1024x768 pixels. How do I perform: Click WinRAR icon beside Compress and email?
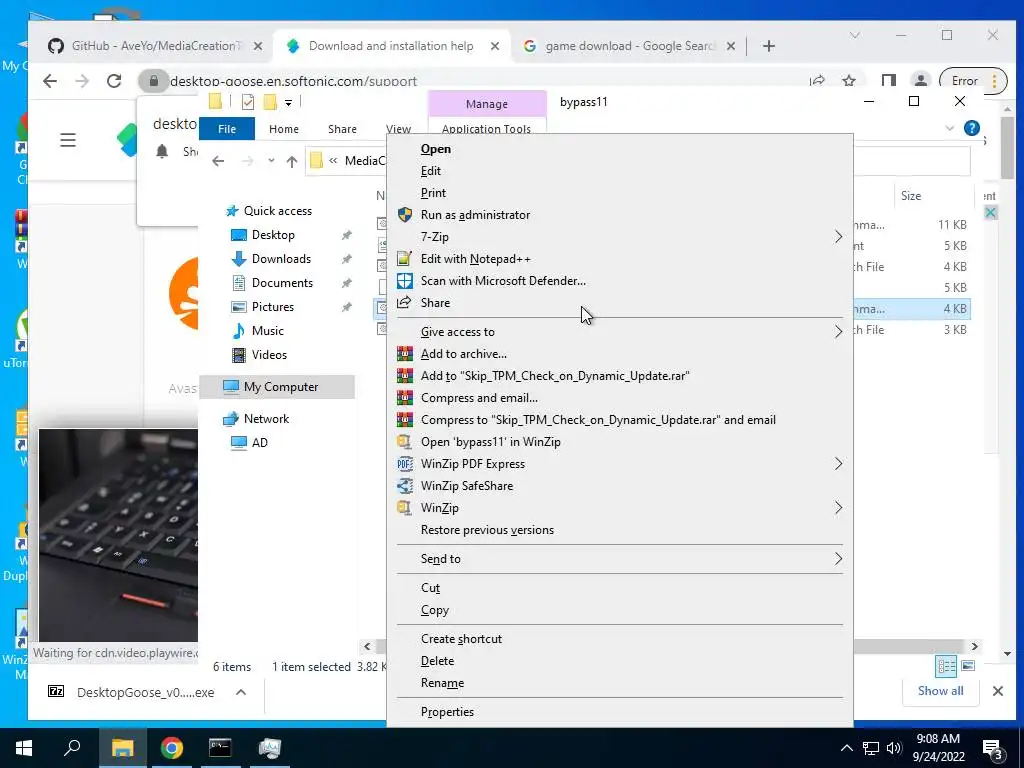coord(404,398)
